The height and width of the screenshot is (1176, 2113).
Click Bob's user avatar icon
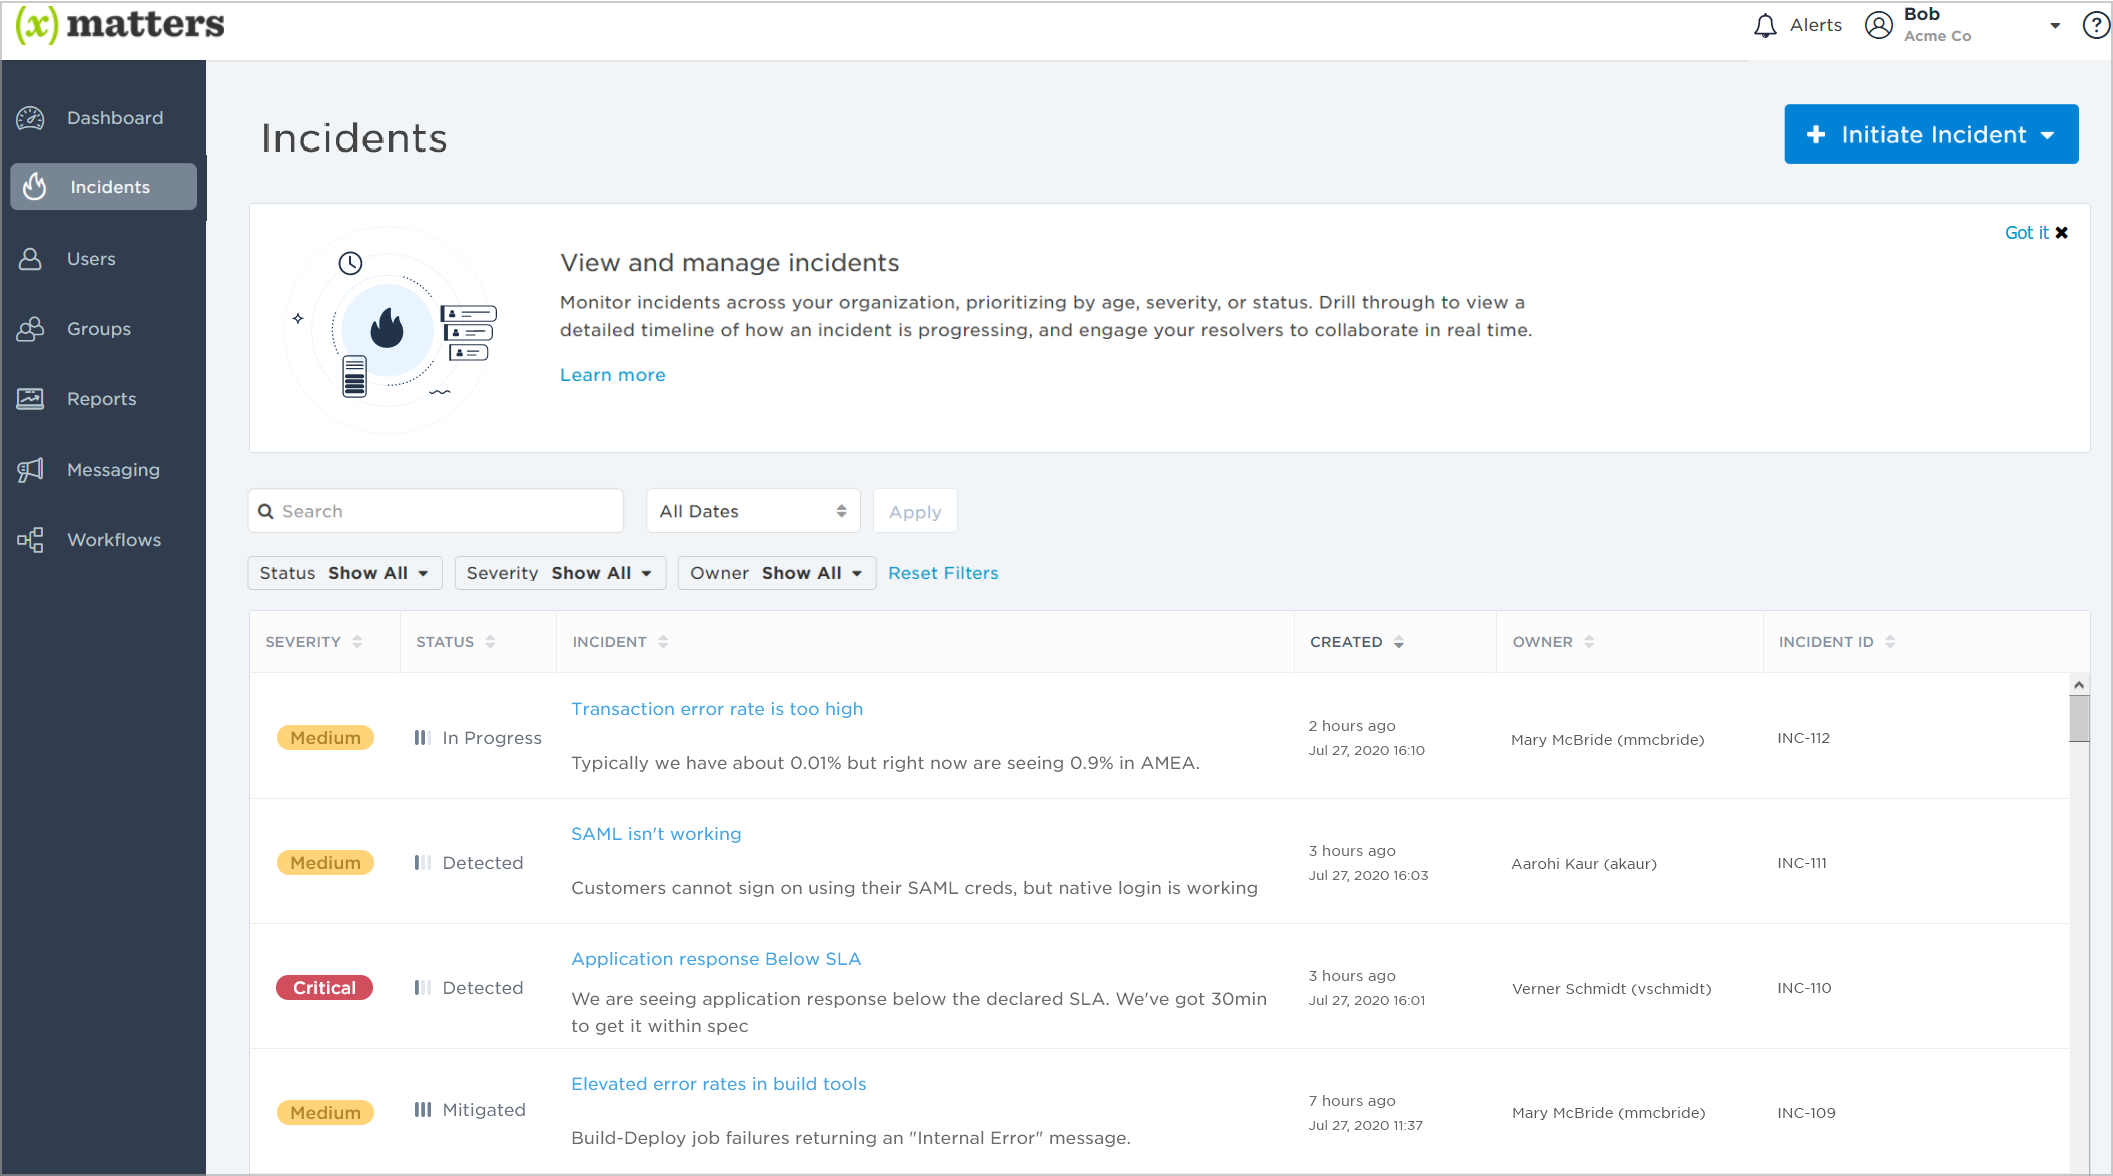[1879, 25]
